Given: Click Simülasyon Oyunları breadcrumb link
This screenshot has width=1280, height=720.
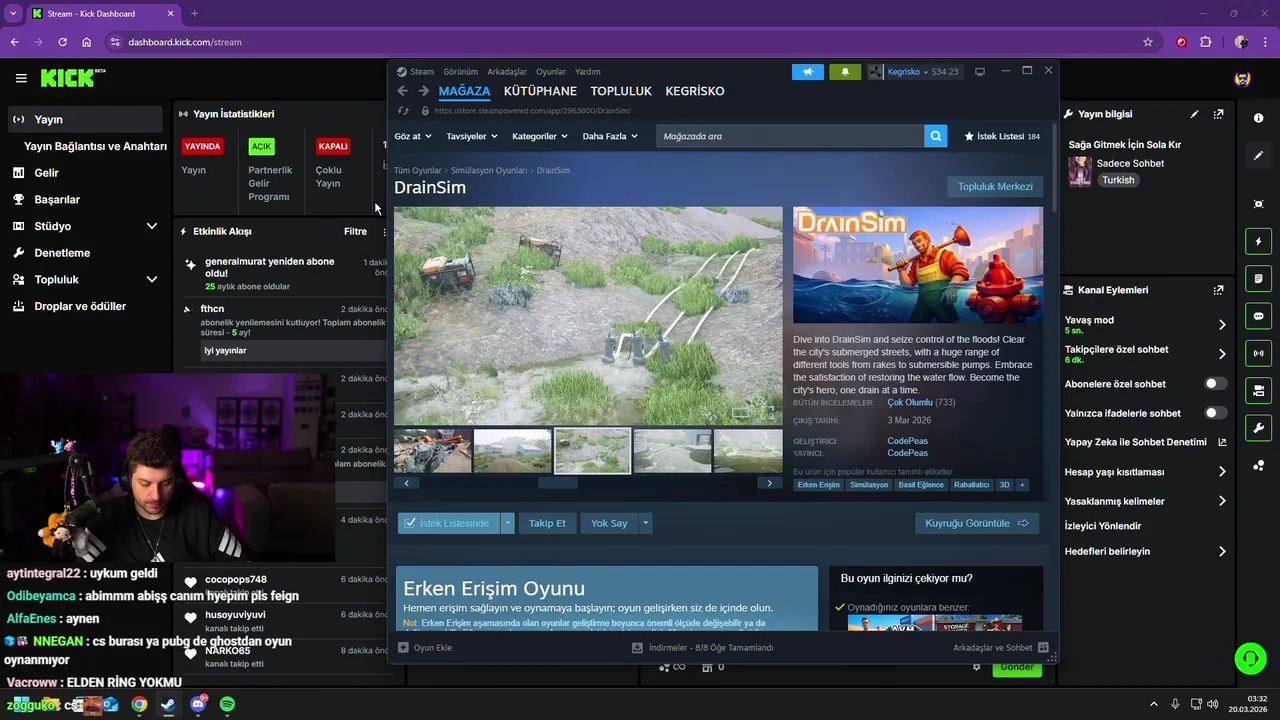Looking at the screenshot, I should [x=489, y=171].
